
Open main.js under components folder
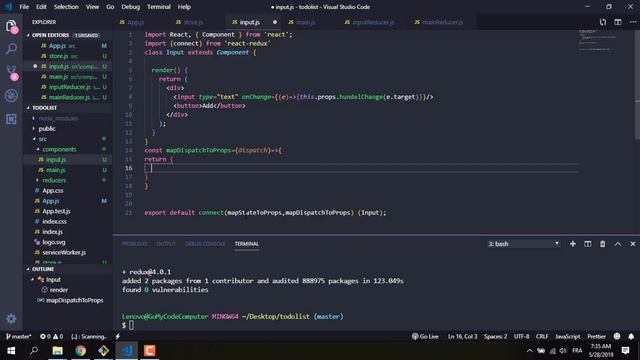(56, 170)
